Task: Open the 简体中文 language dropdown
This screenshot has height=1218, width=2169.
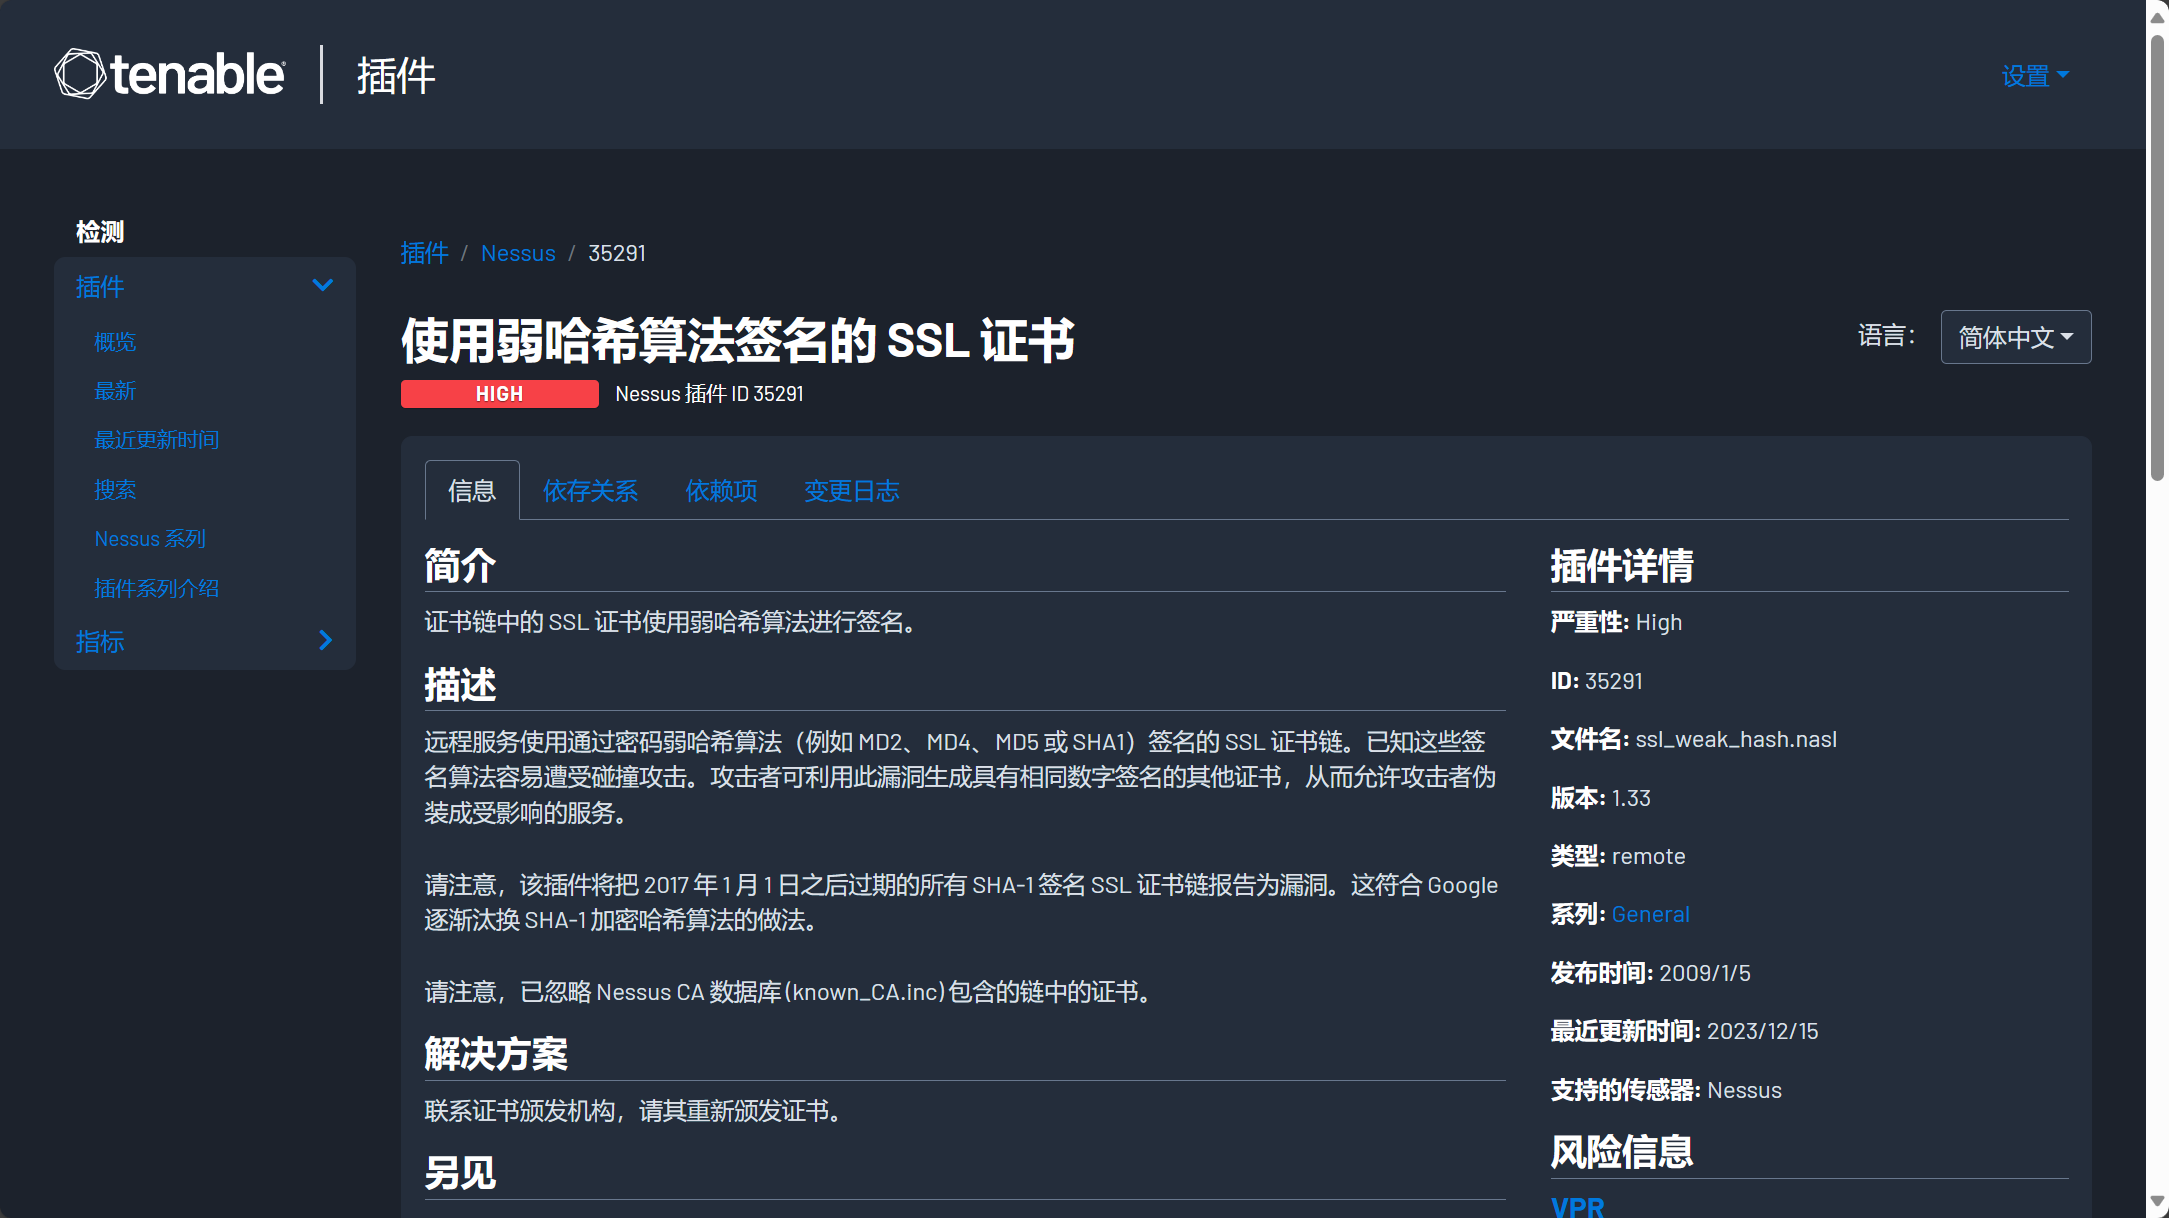Action: 2014,337
